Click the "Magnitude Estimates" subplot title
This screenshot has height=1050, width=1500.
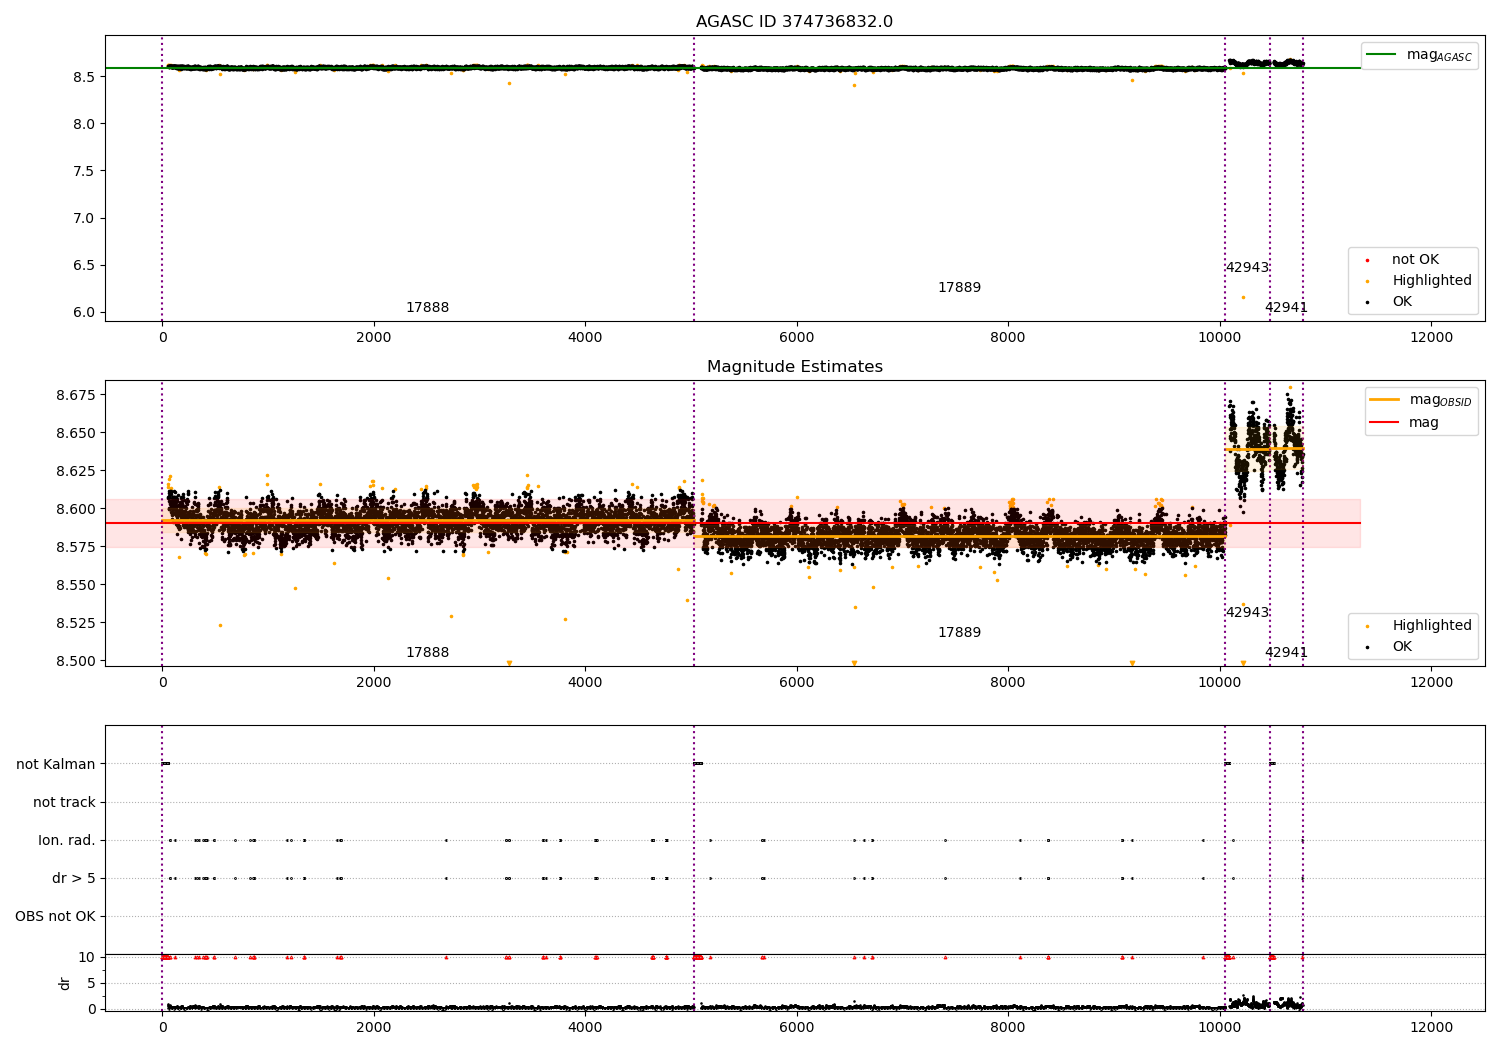(794, 367)
